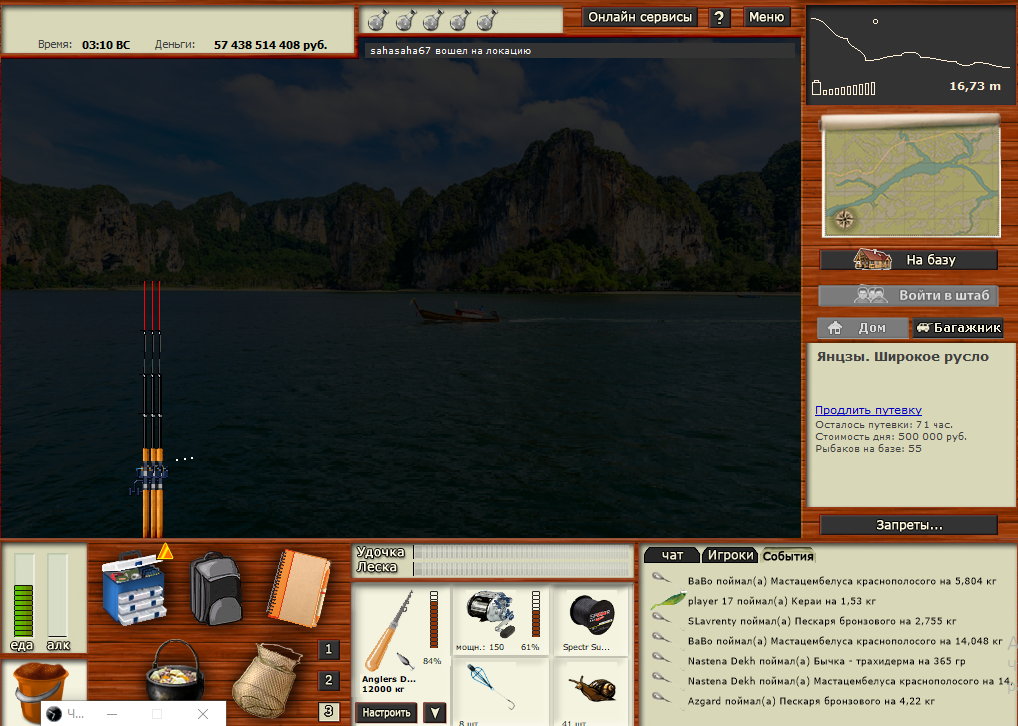Click the depth profile chart

tap(911, 54)
